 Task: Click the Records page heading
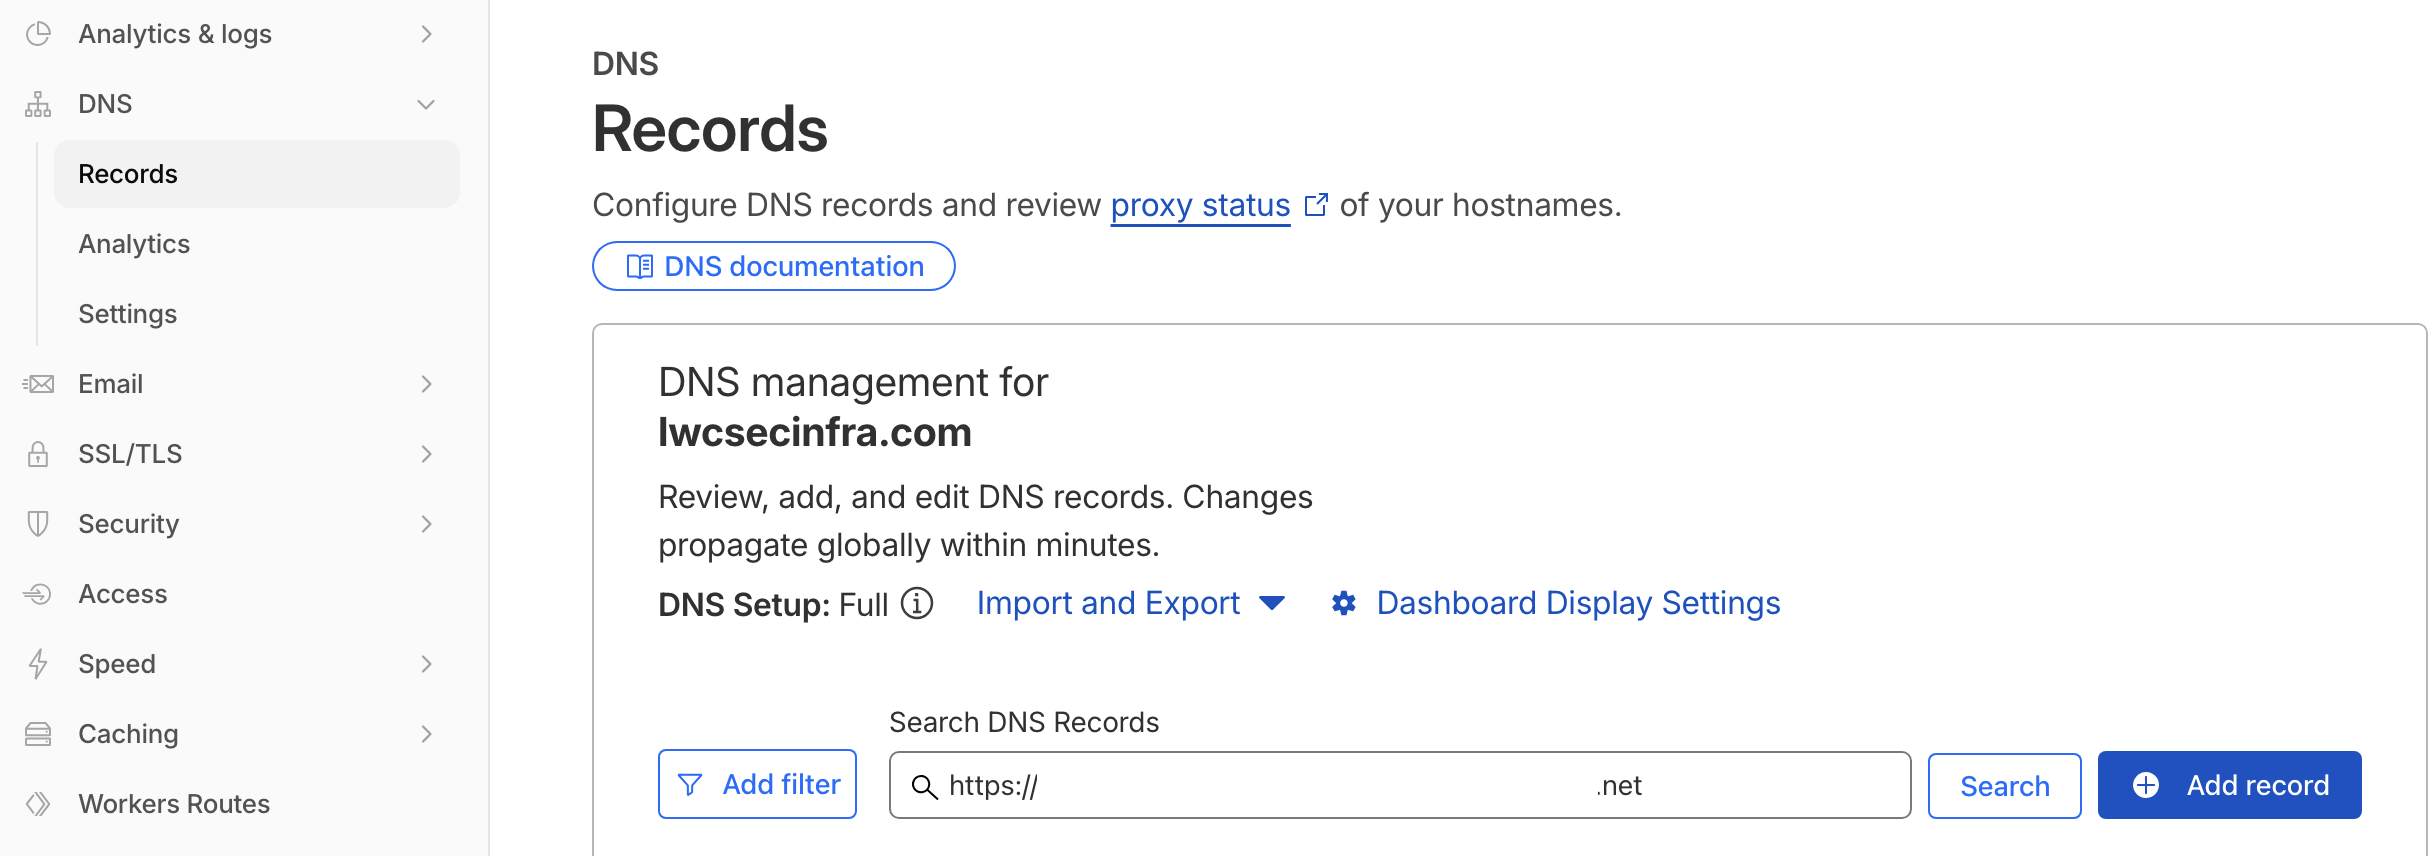tap(710, 130)
